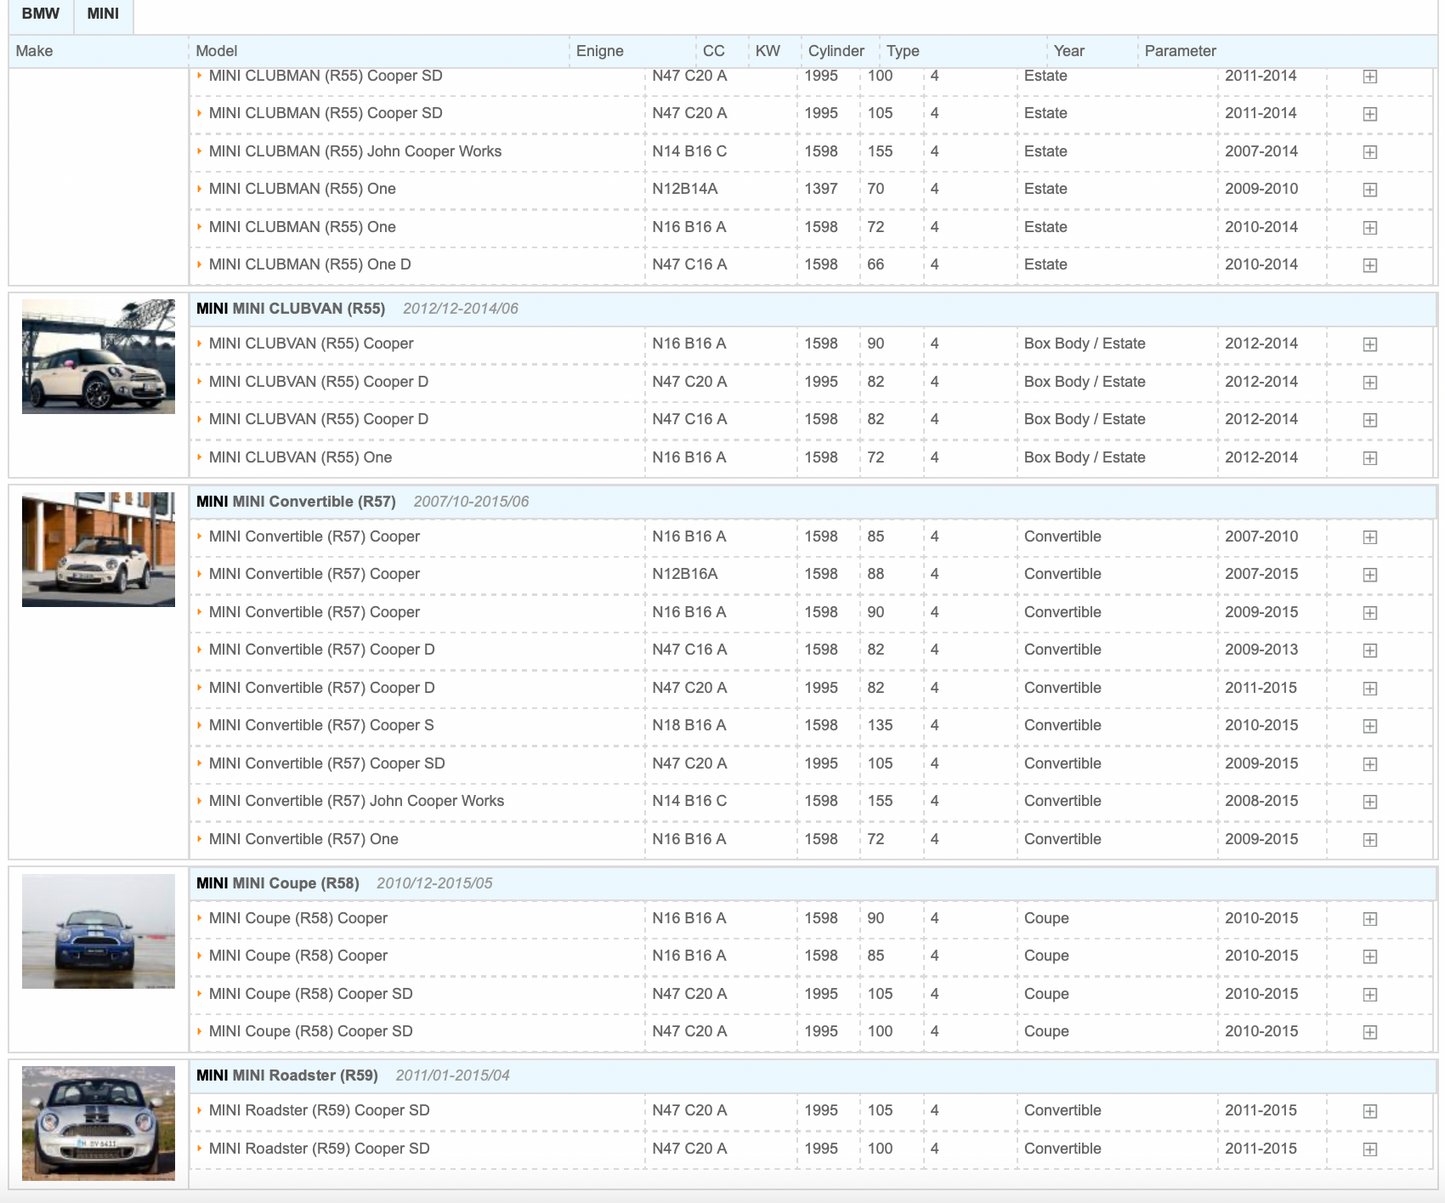Open the MINI Convertible (R57) group heading
This screenshot has height=1203, width=1445.
296,502
